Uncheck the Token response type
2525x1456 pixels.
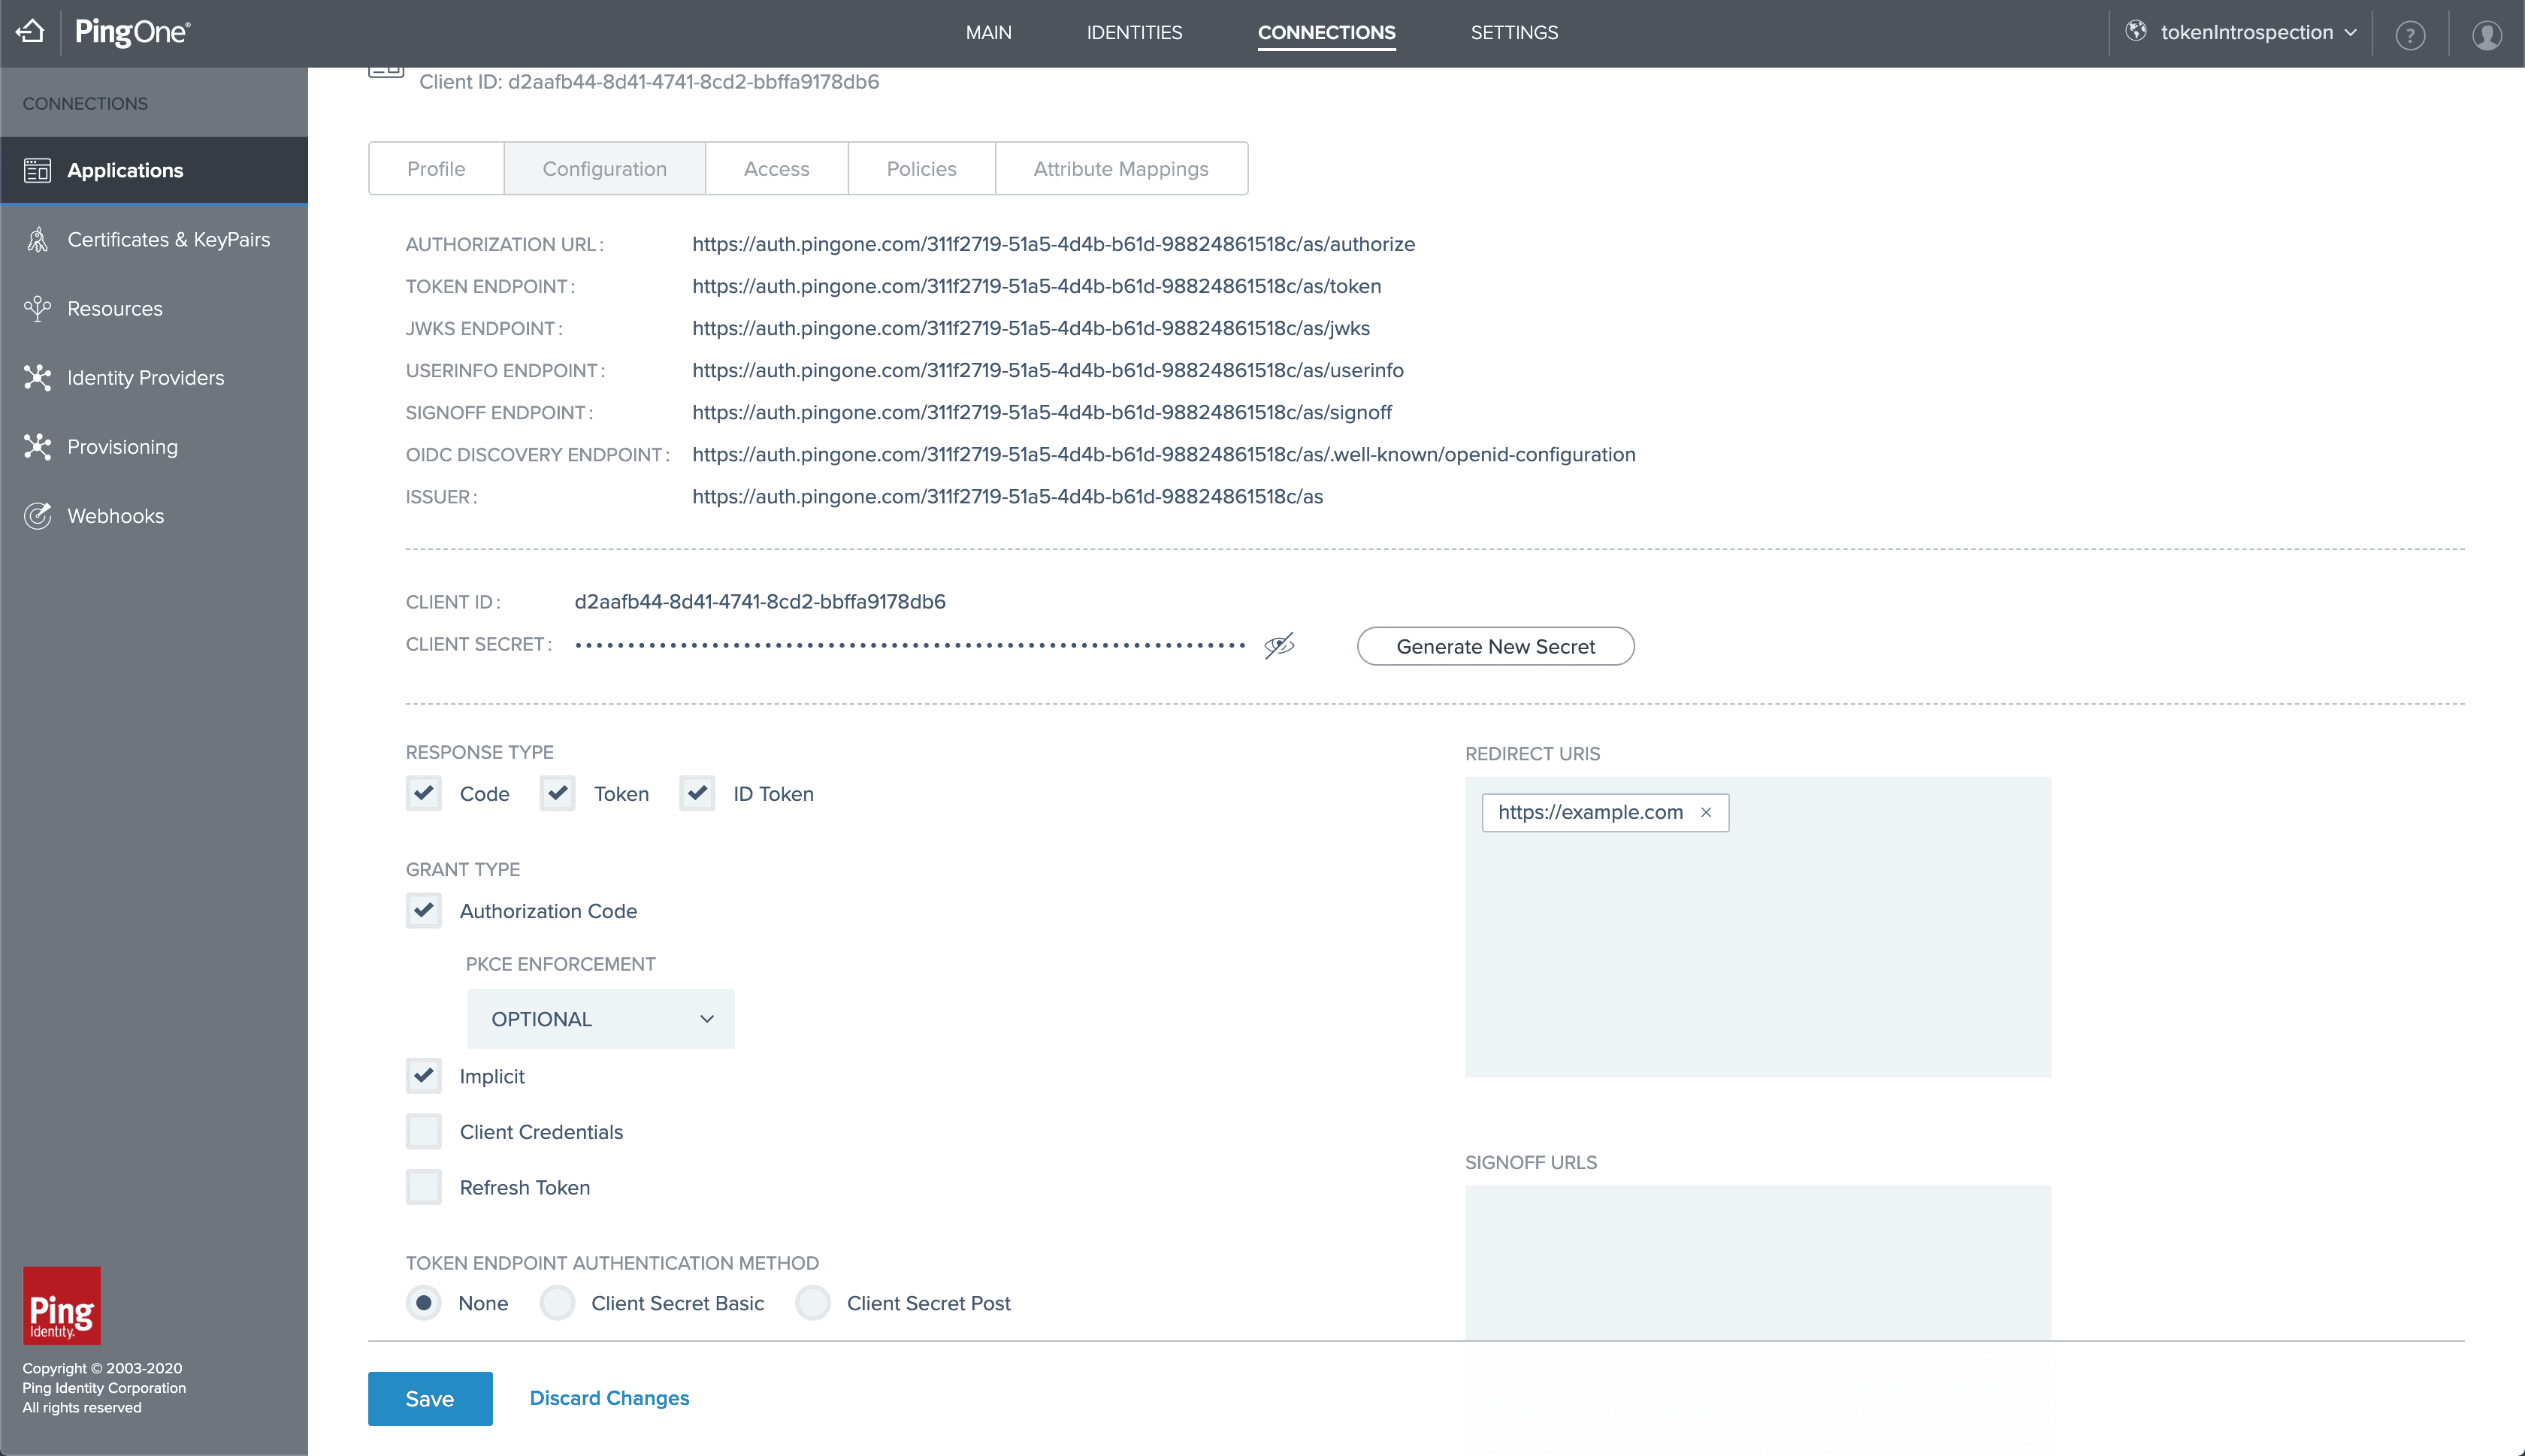(x=558, y=794)
